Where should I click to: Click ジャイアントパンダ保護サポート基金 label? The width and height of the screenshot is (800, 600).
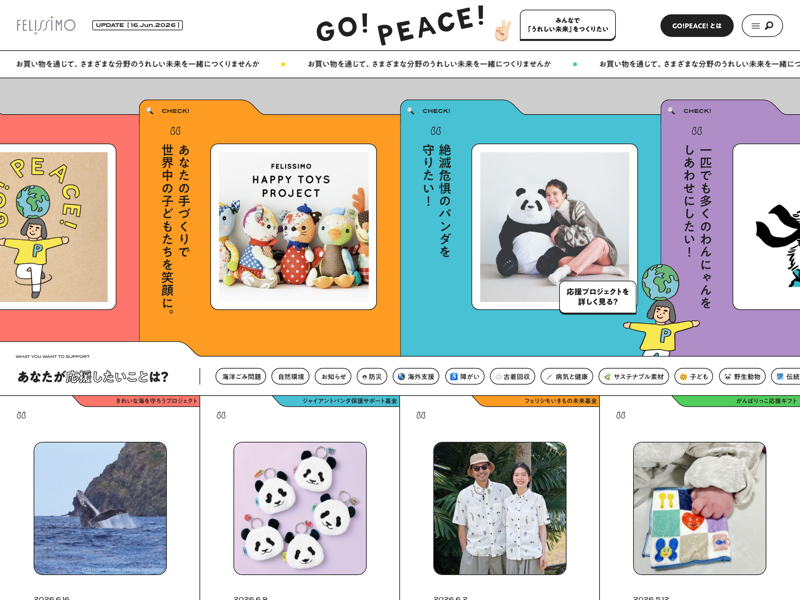[x=349, y=401]
